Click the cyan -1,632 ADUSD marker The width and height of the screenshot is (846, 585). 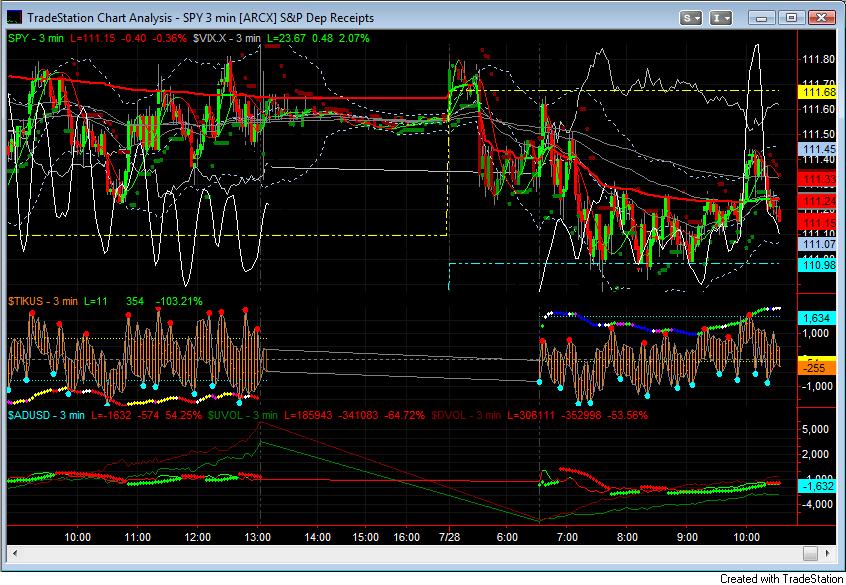(819, 486)
